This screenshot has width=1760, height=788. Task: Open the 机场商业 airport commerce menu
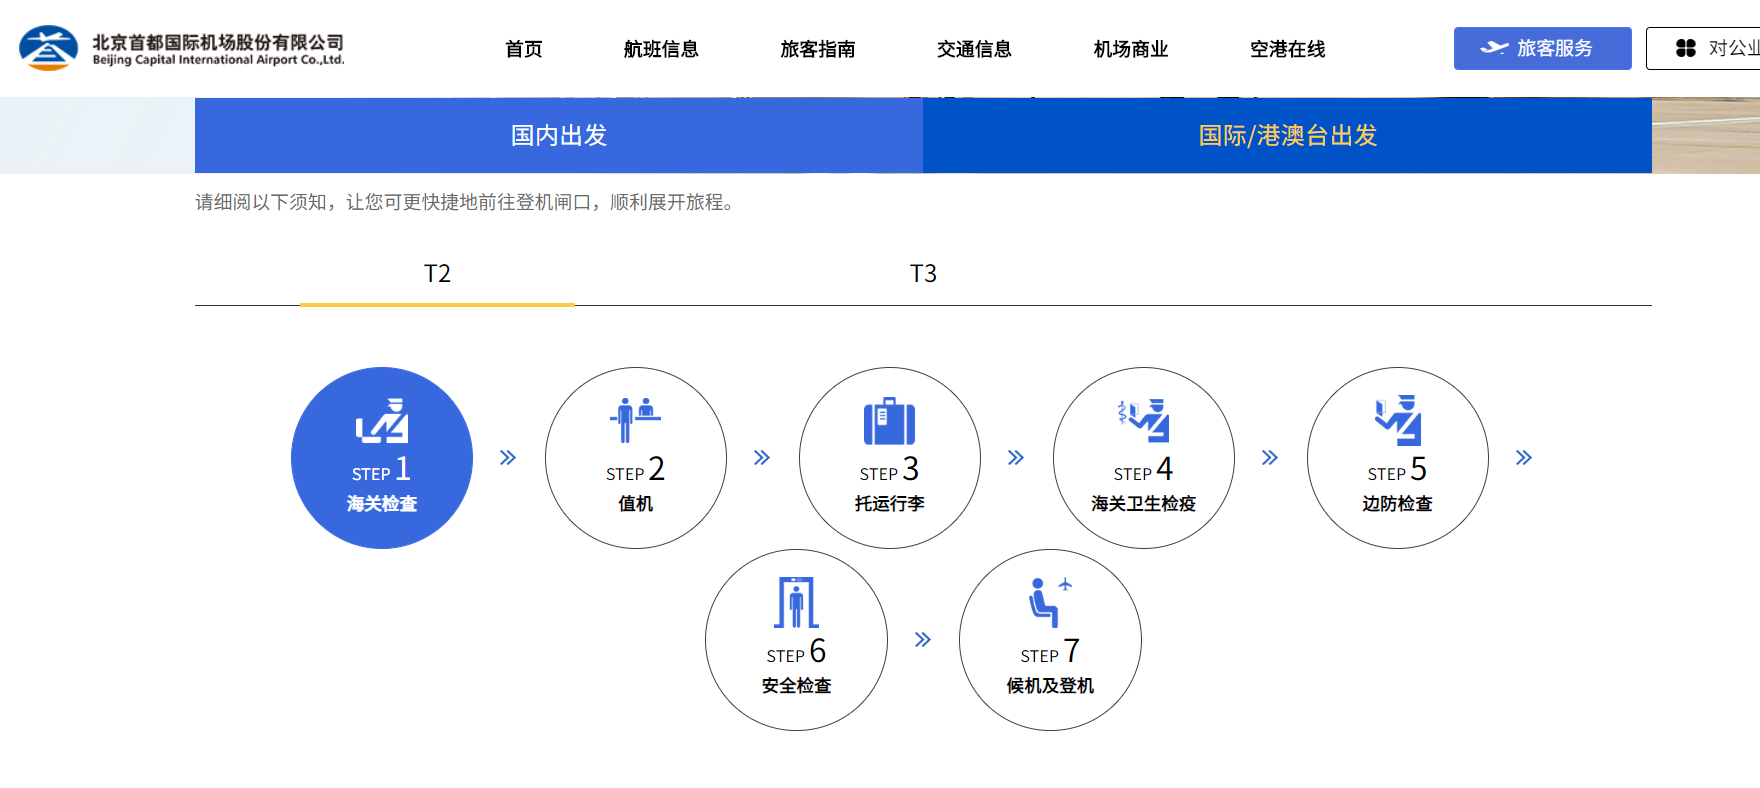click(1131, 49)
